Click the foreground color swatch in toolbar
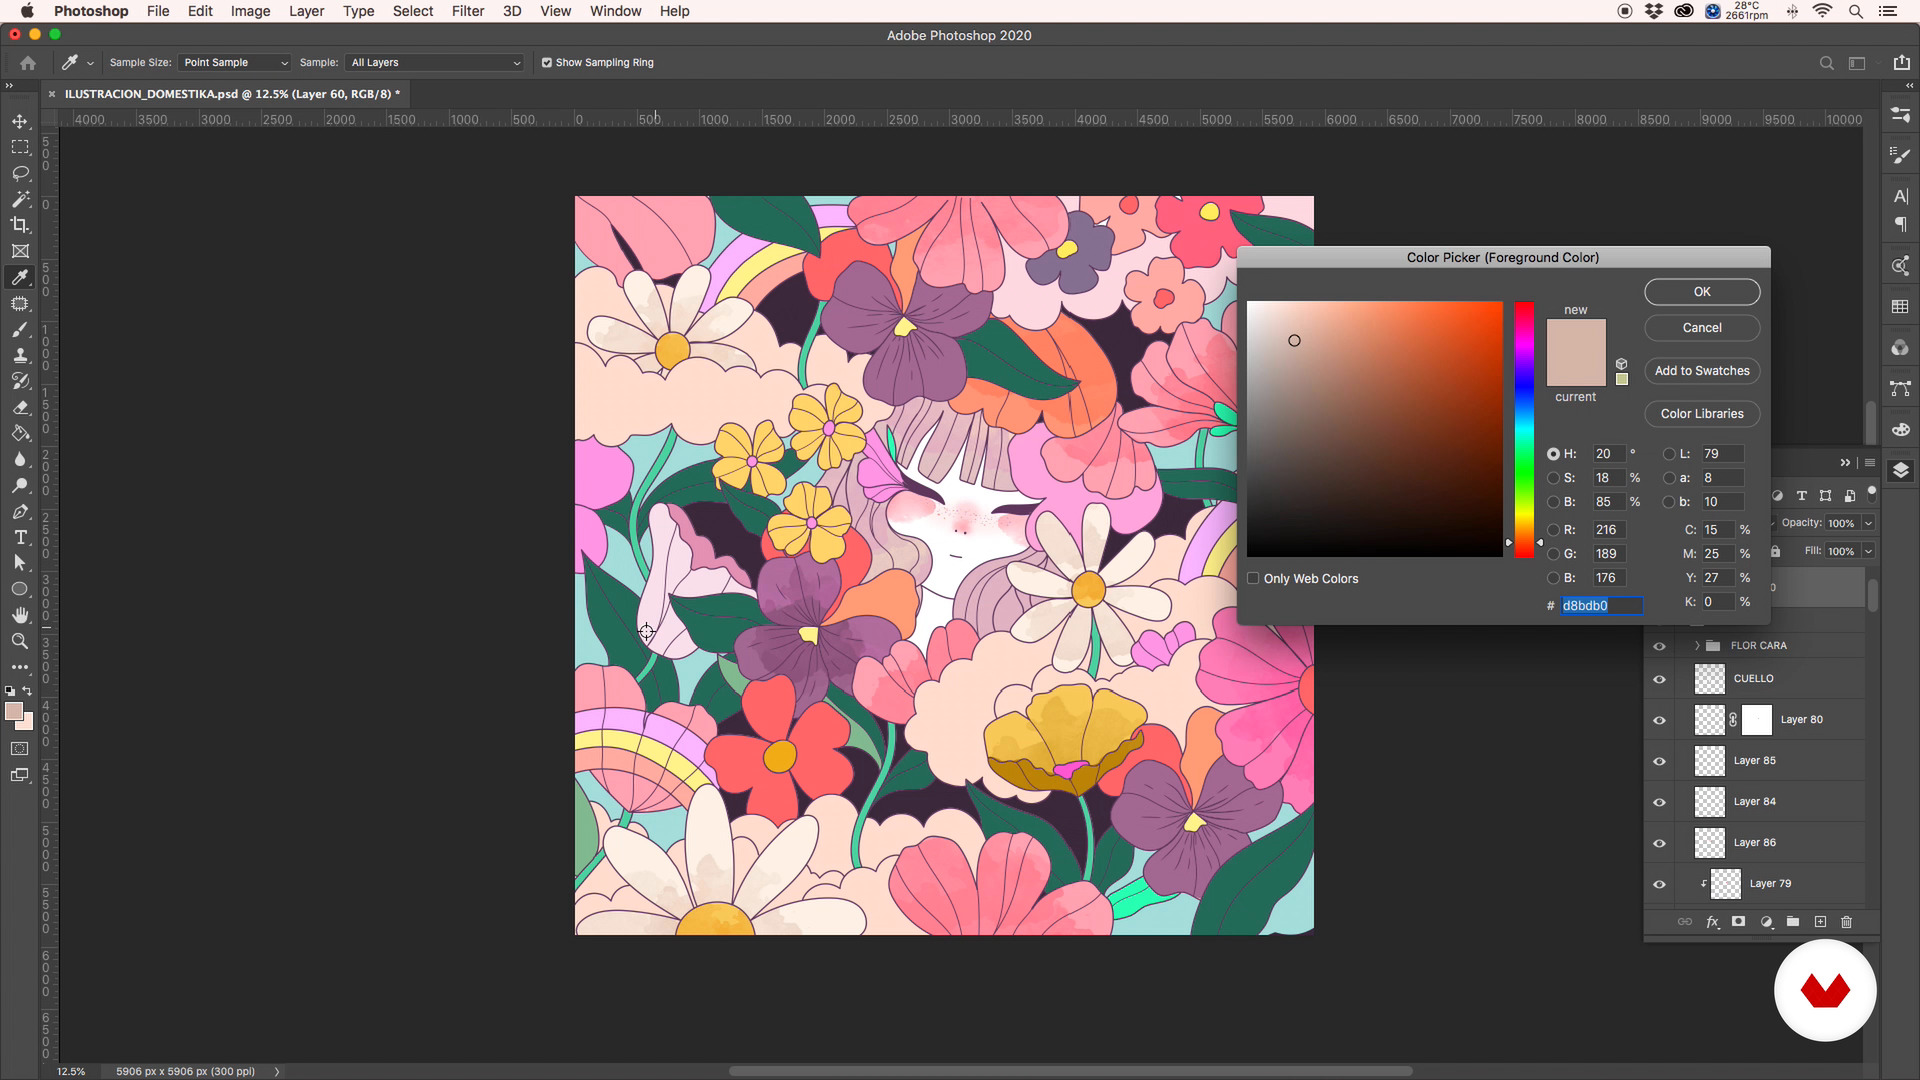The image size is (1920, 1080). click(x=13, y=712)
